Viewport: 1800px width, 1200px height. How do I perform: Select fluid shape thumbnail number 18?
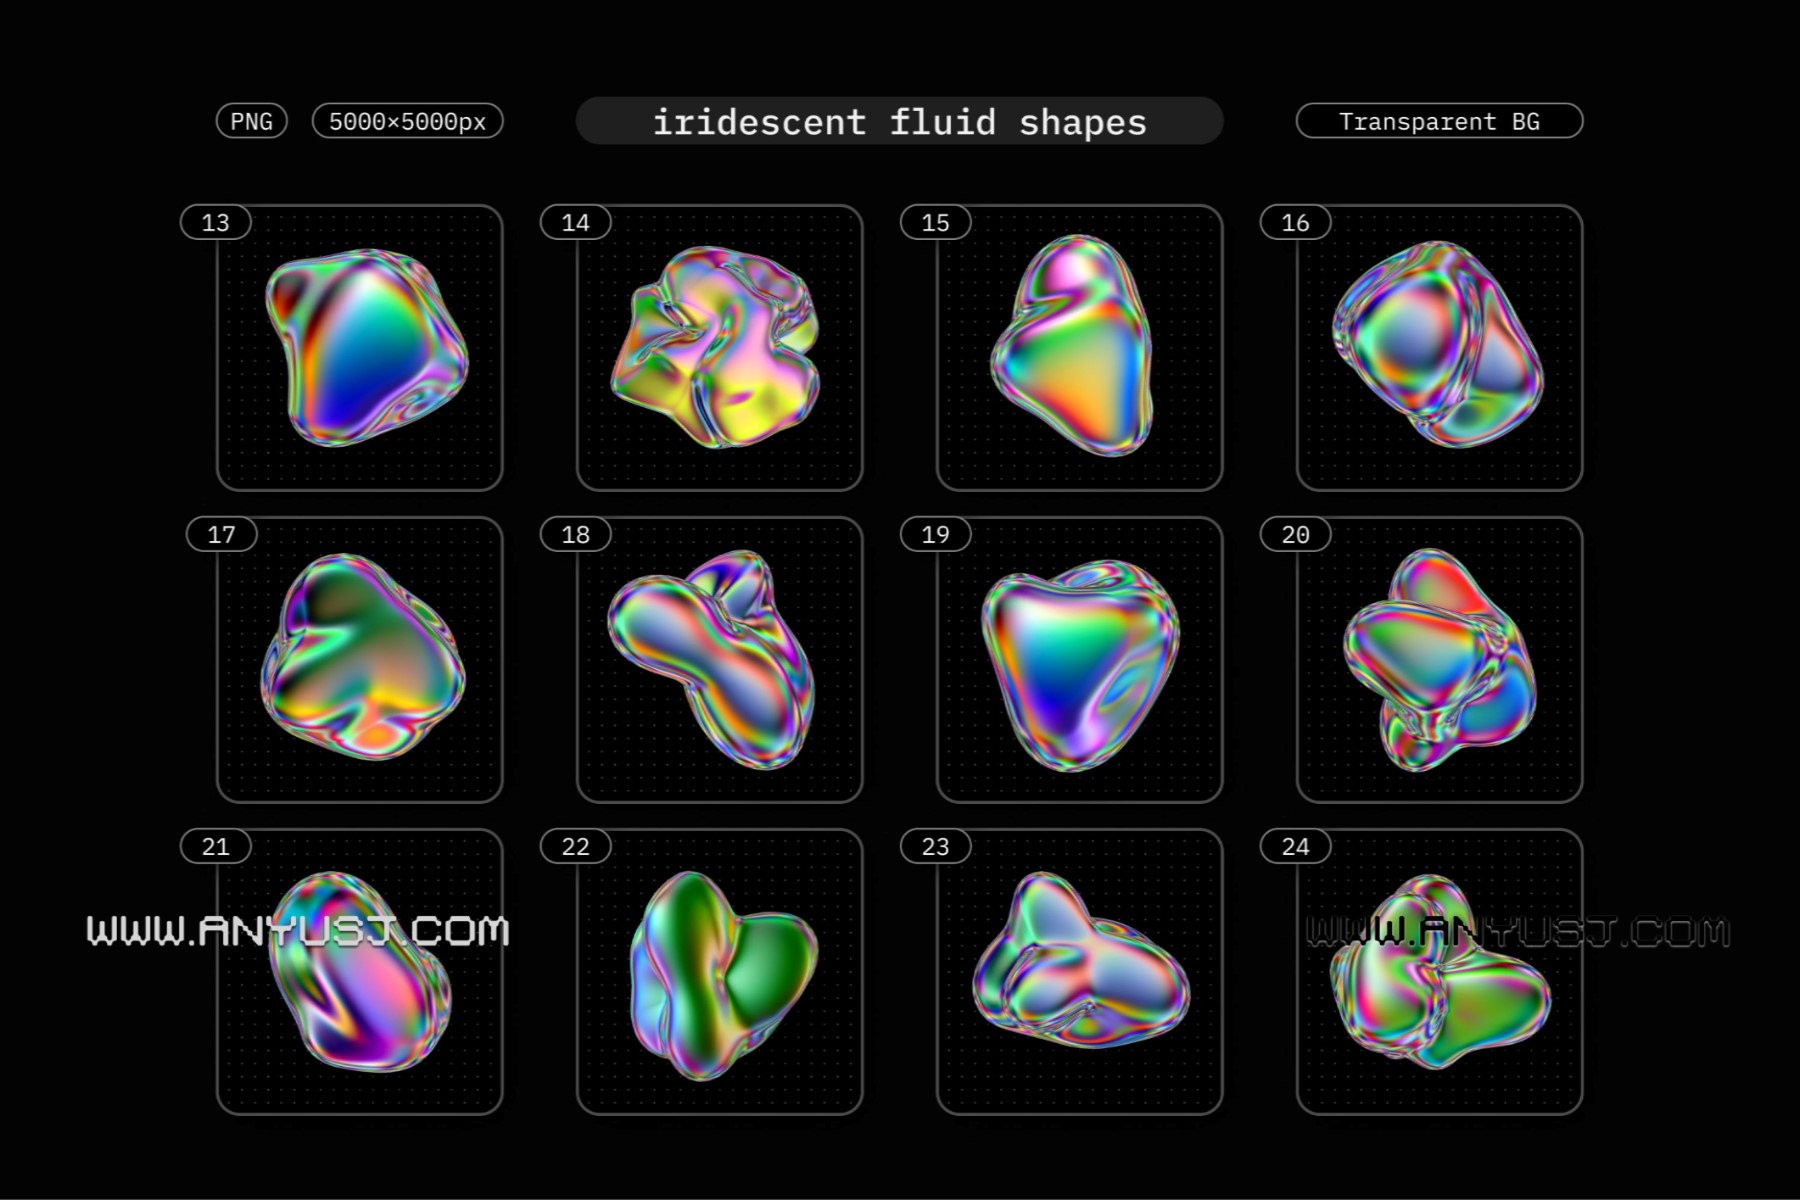[720, 660]
